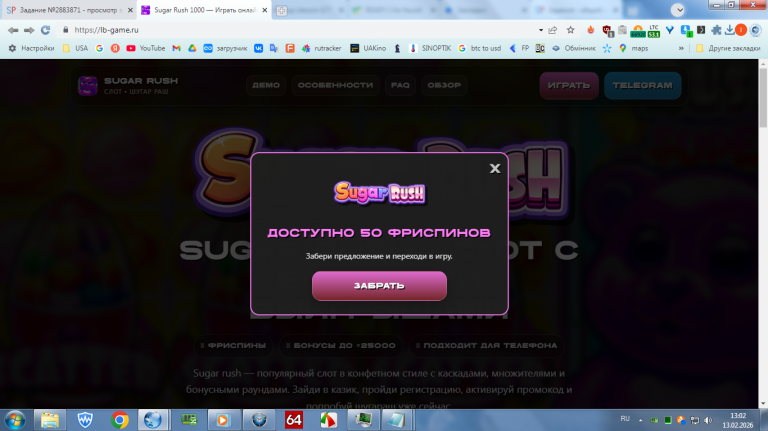Open the ОСОБЕННОСТИ navigation item

click(x=336, y=85)
